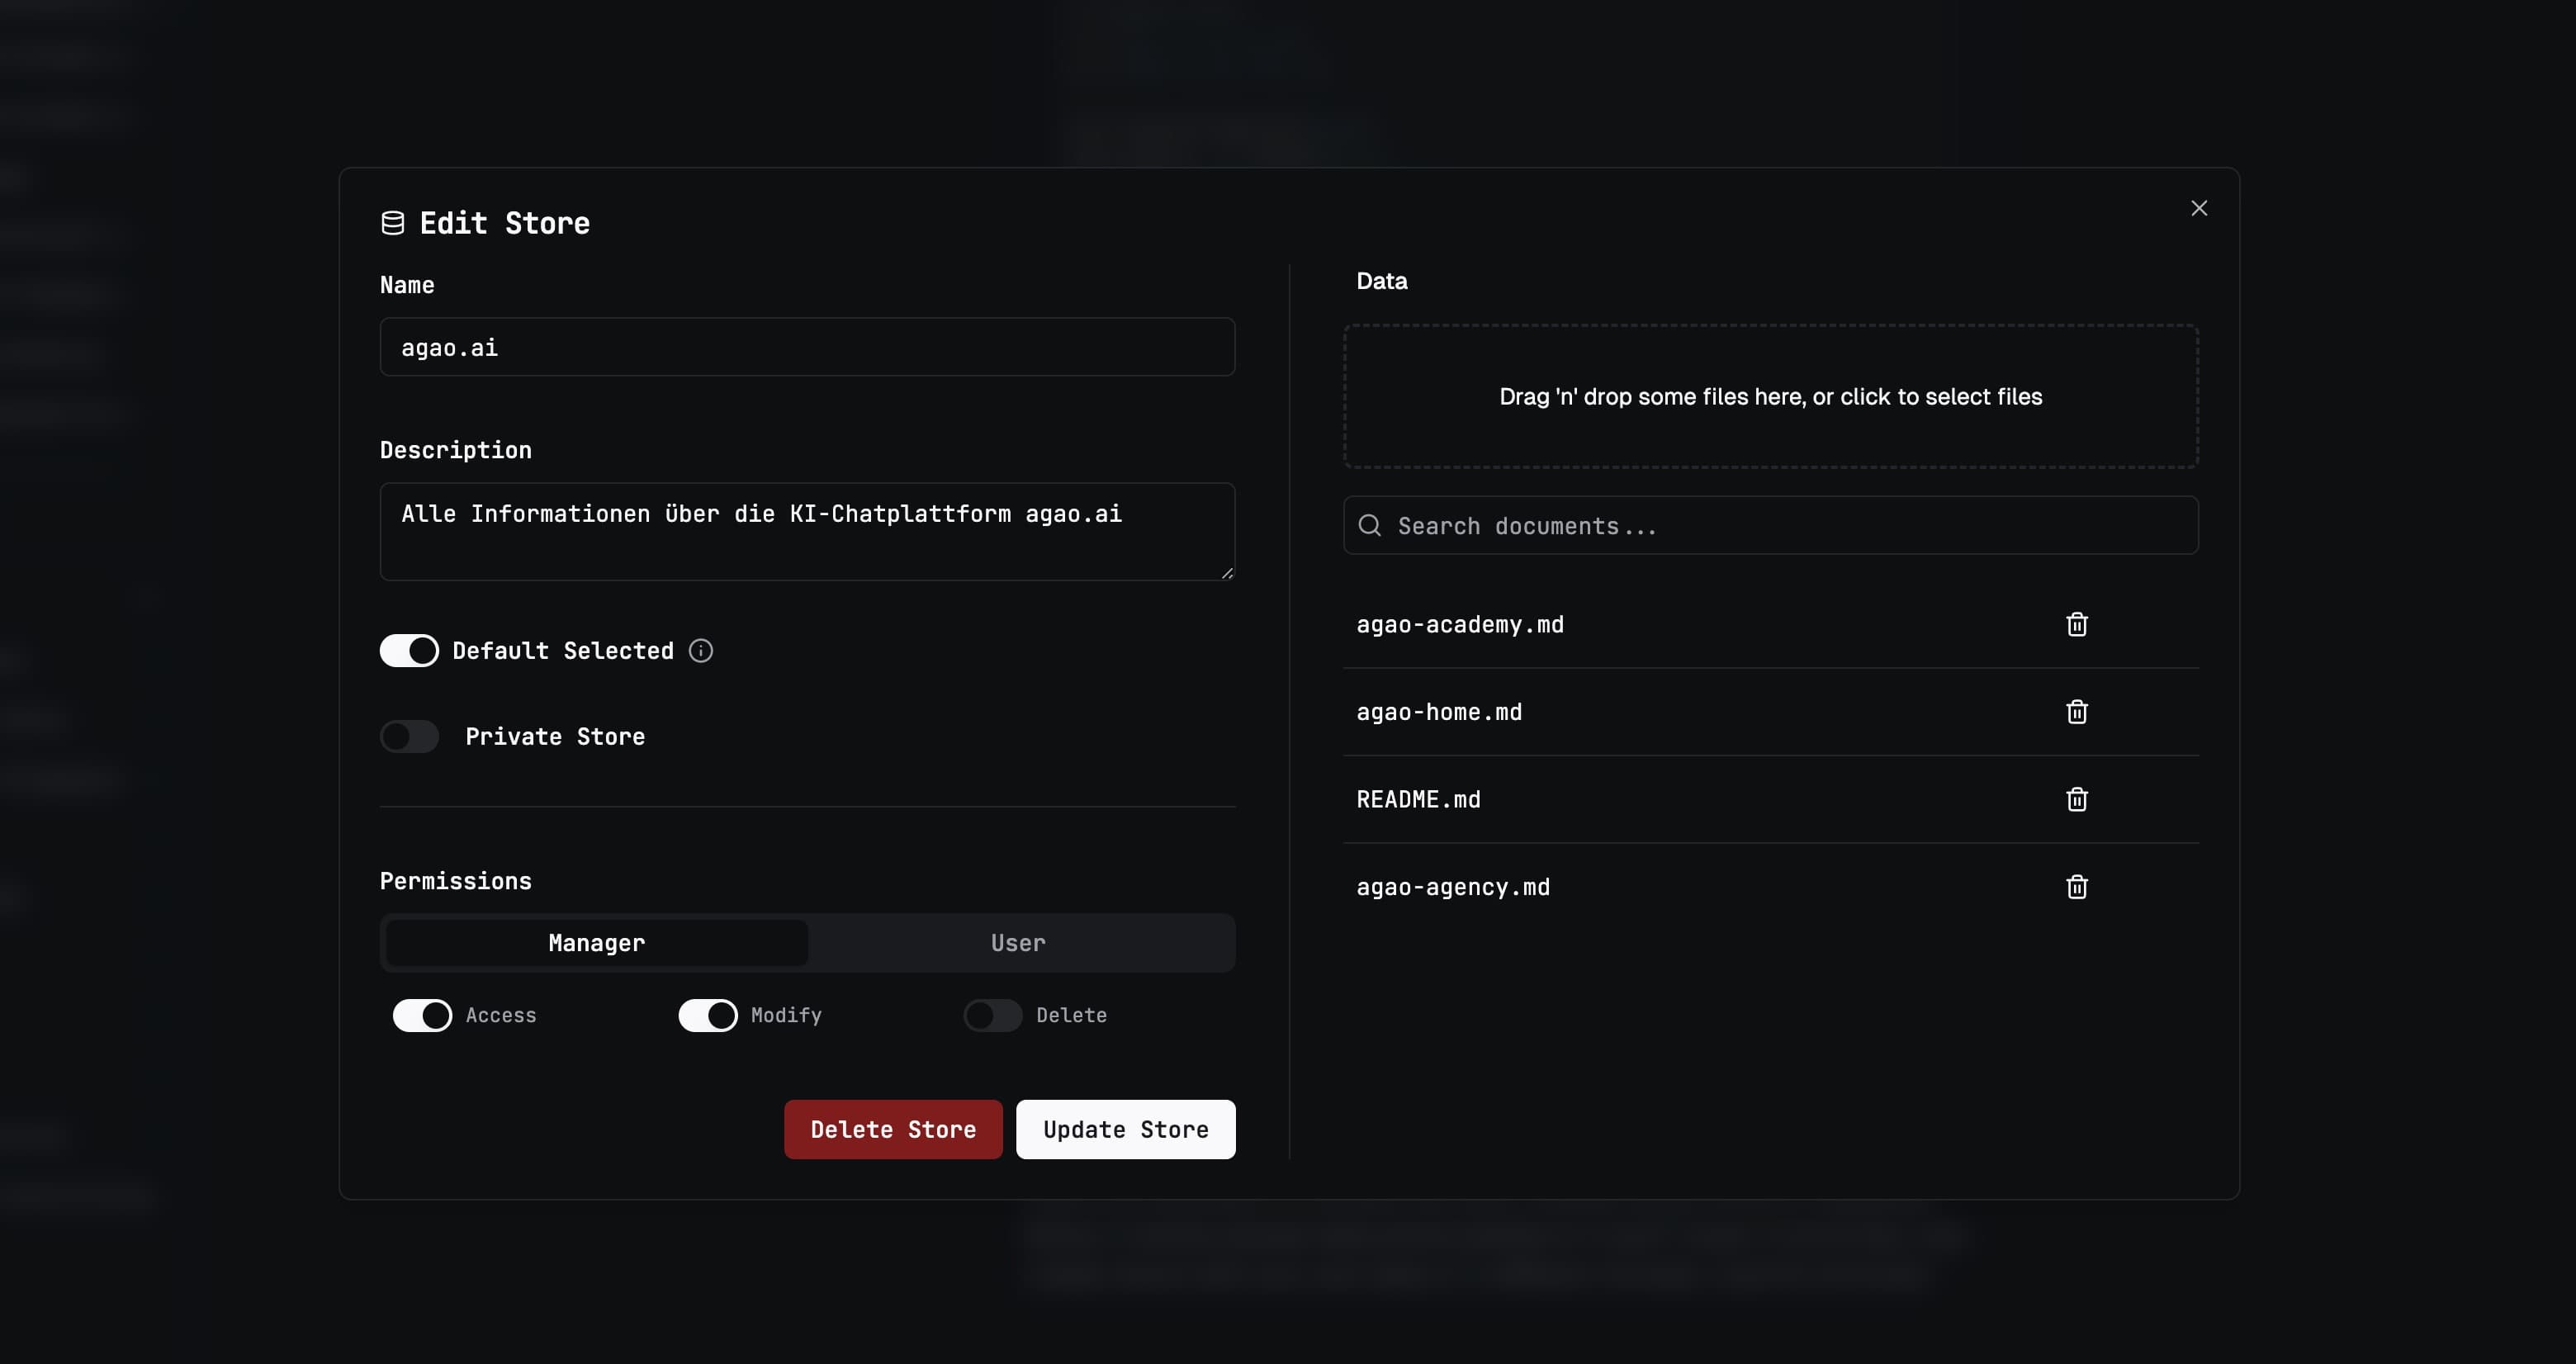2576x1364 pixels.
Task: Click the Permissions heading
Action: pyautogui.click(x=455, y=881)
